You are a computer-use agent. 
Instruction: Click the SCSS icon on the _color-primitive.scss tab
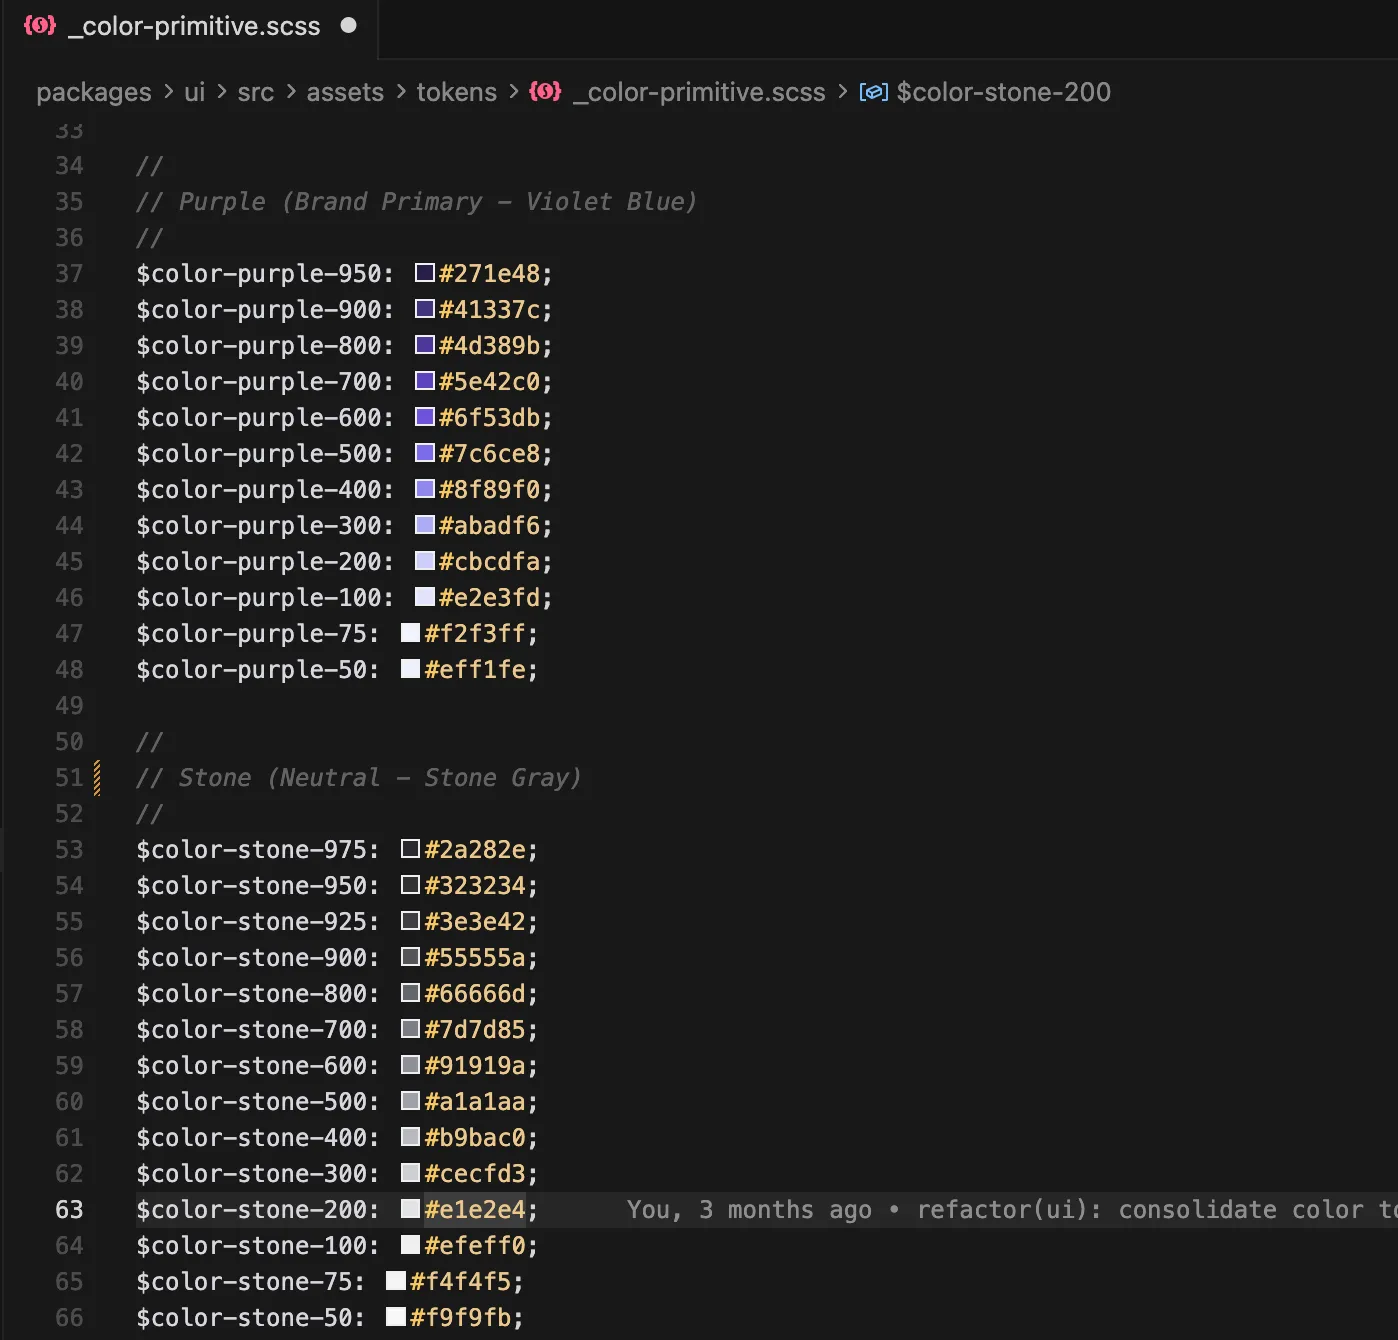click(40, 26)
